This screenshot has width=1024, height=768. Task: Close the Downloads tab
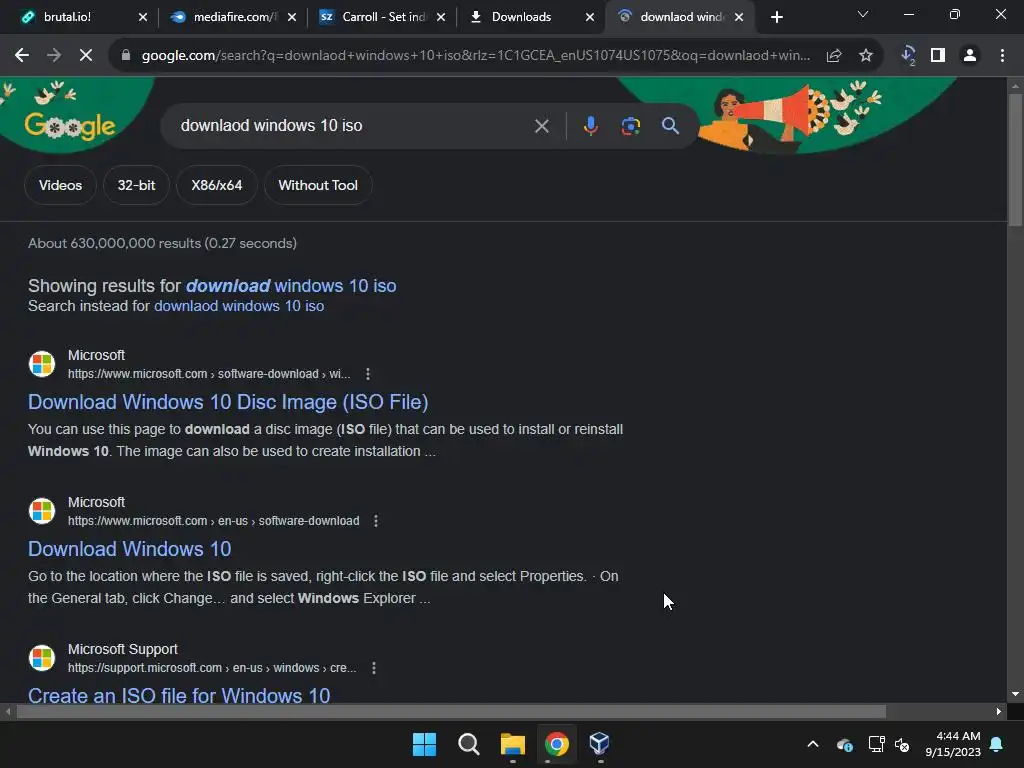590,17
